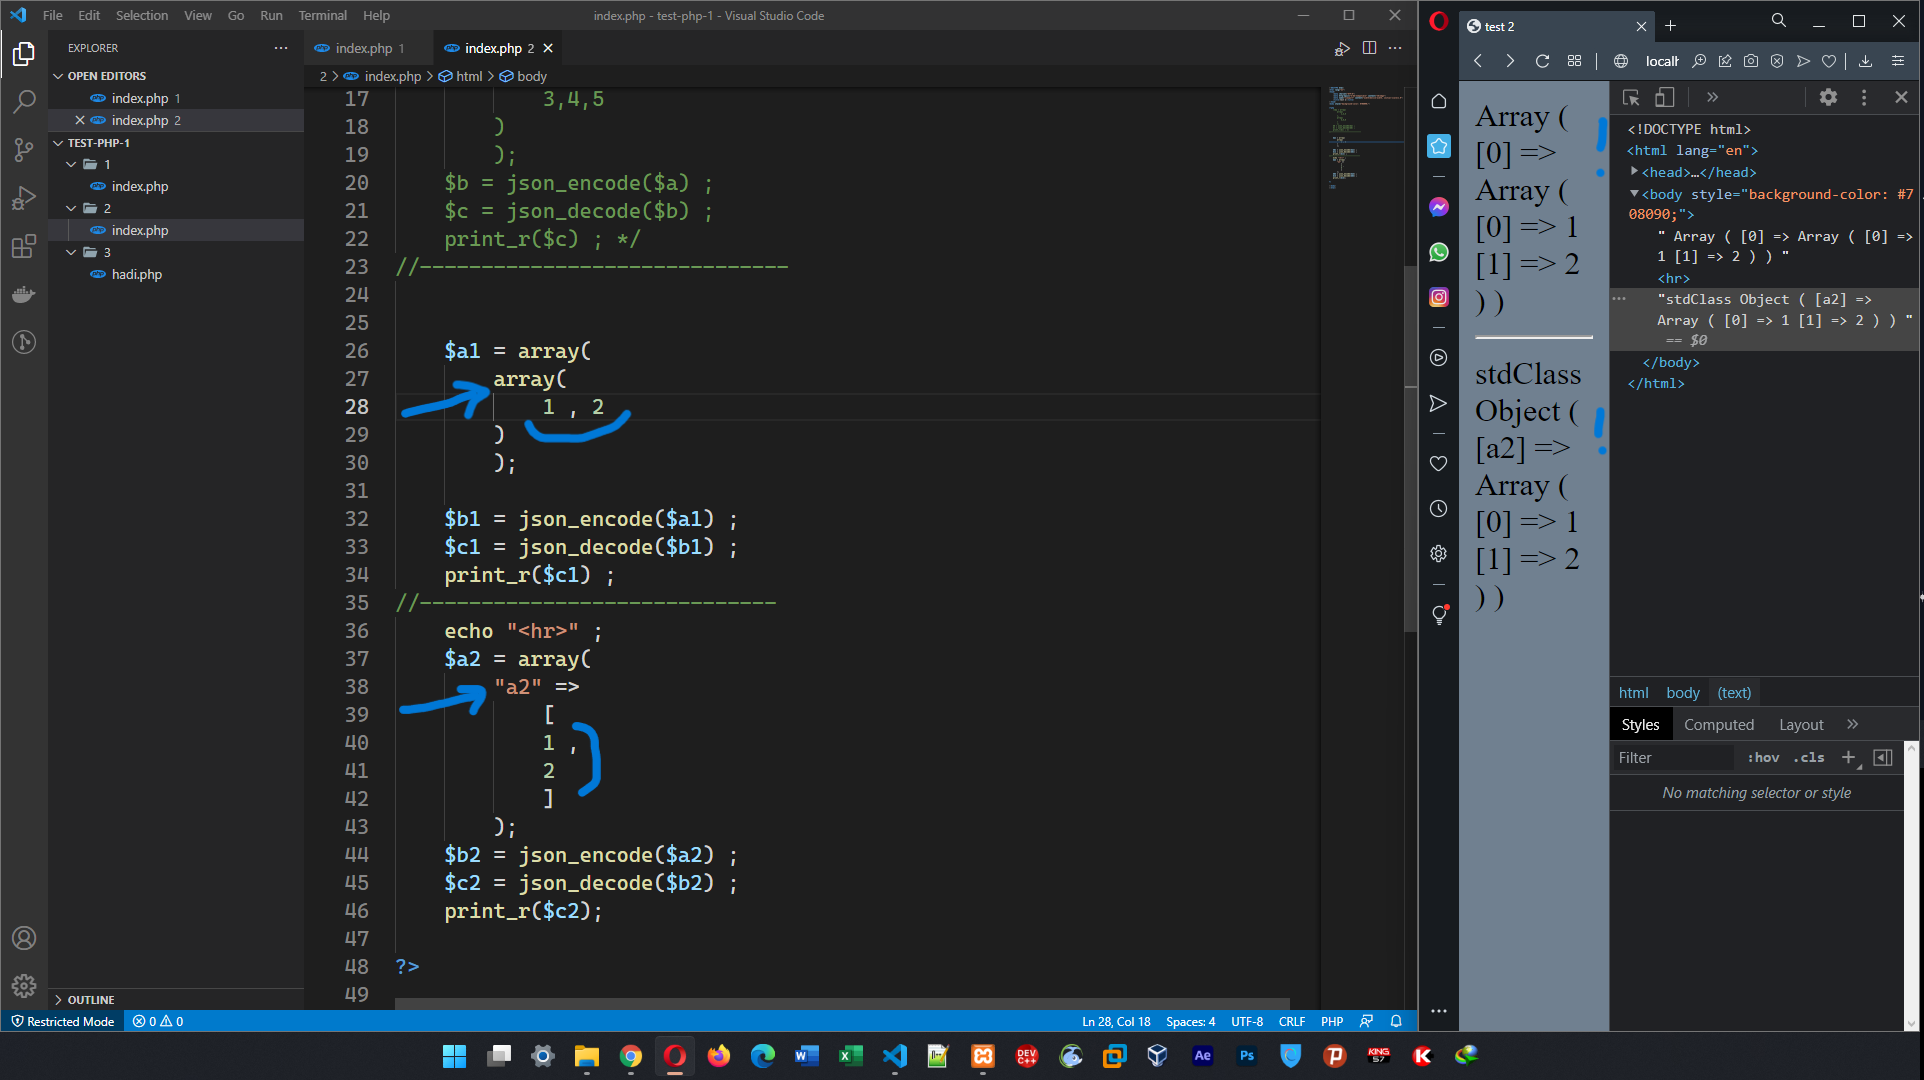
Task: Open Source Control view
Action: tap(24, 150)
